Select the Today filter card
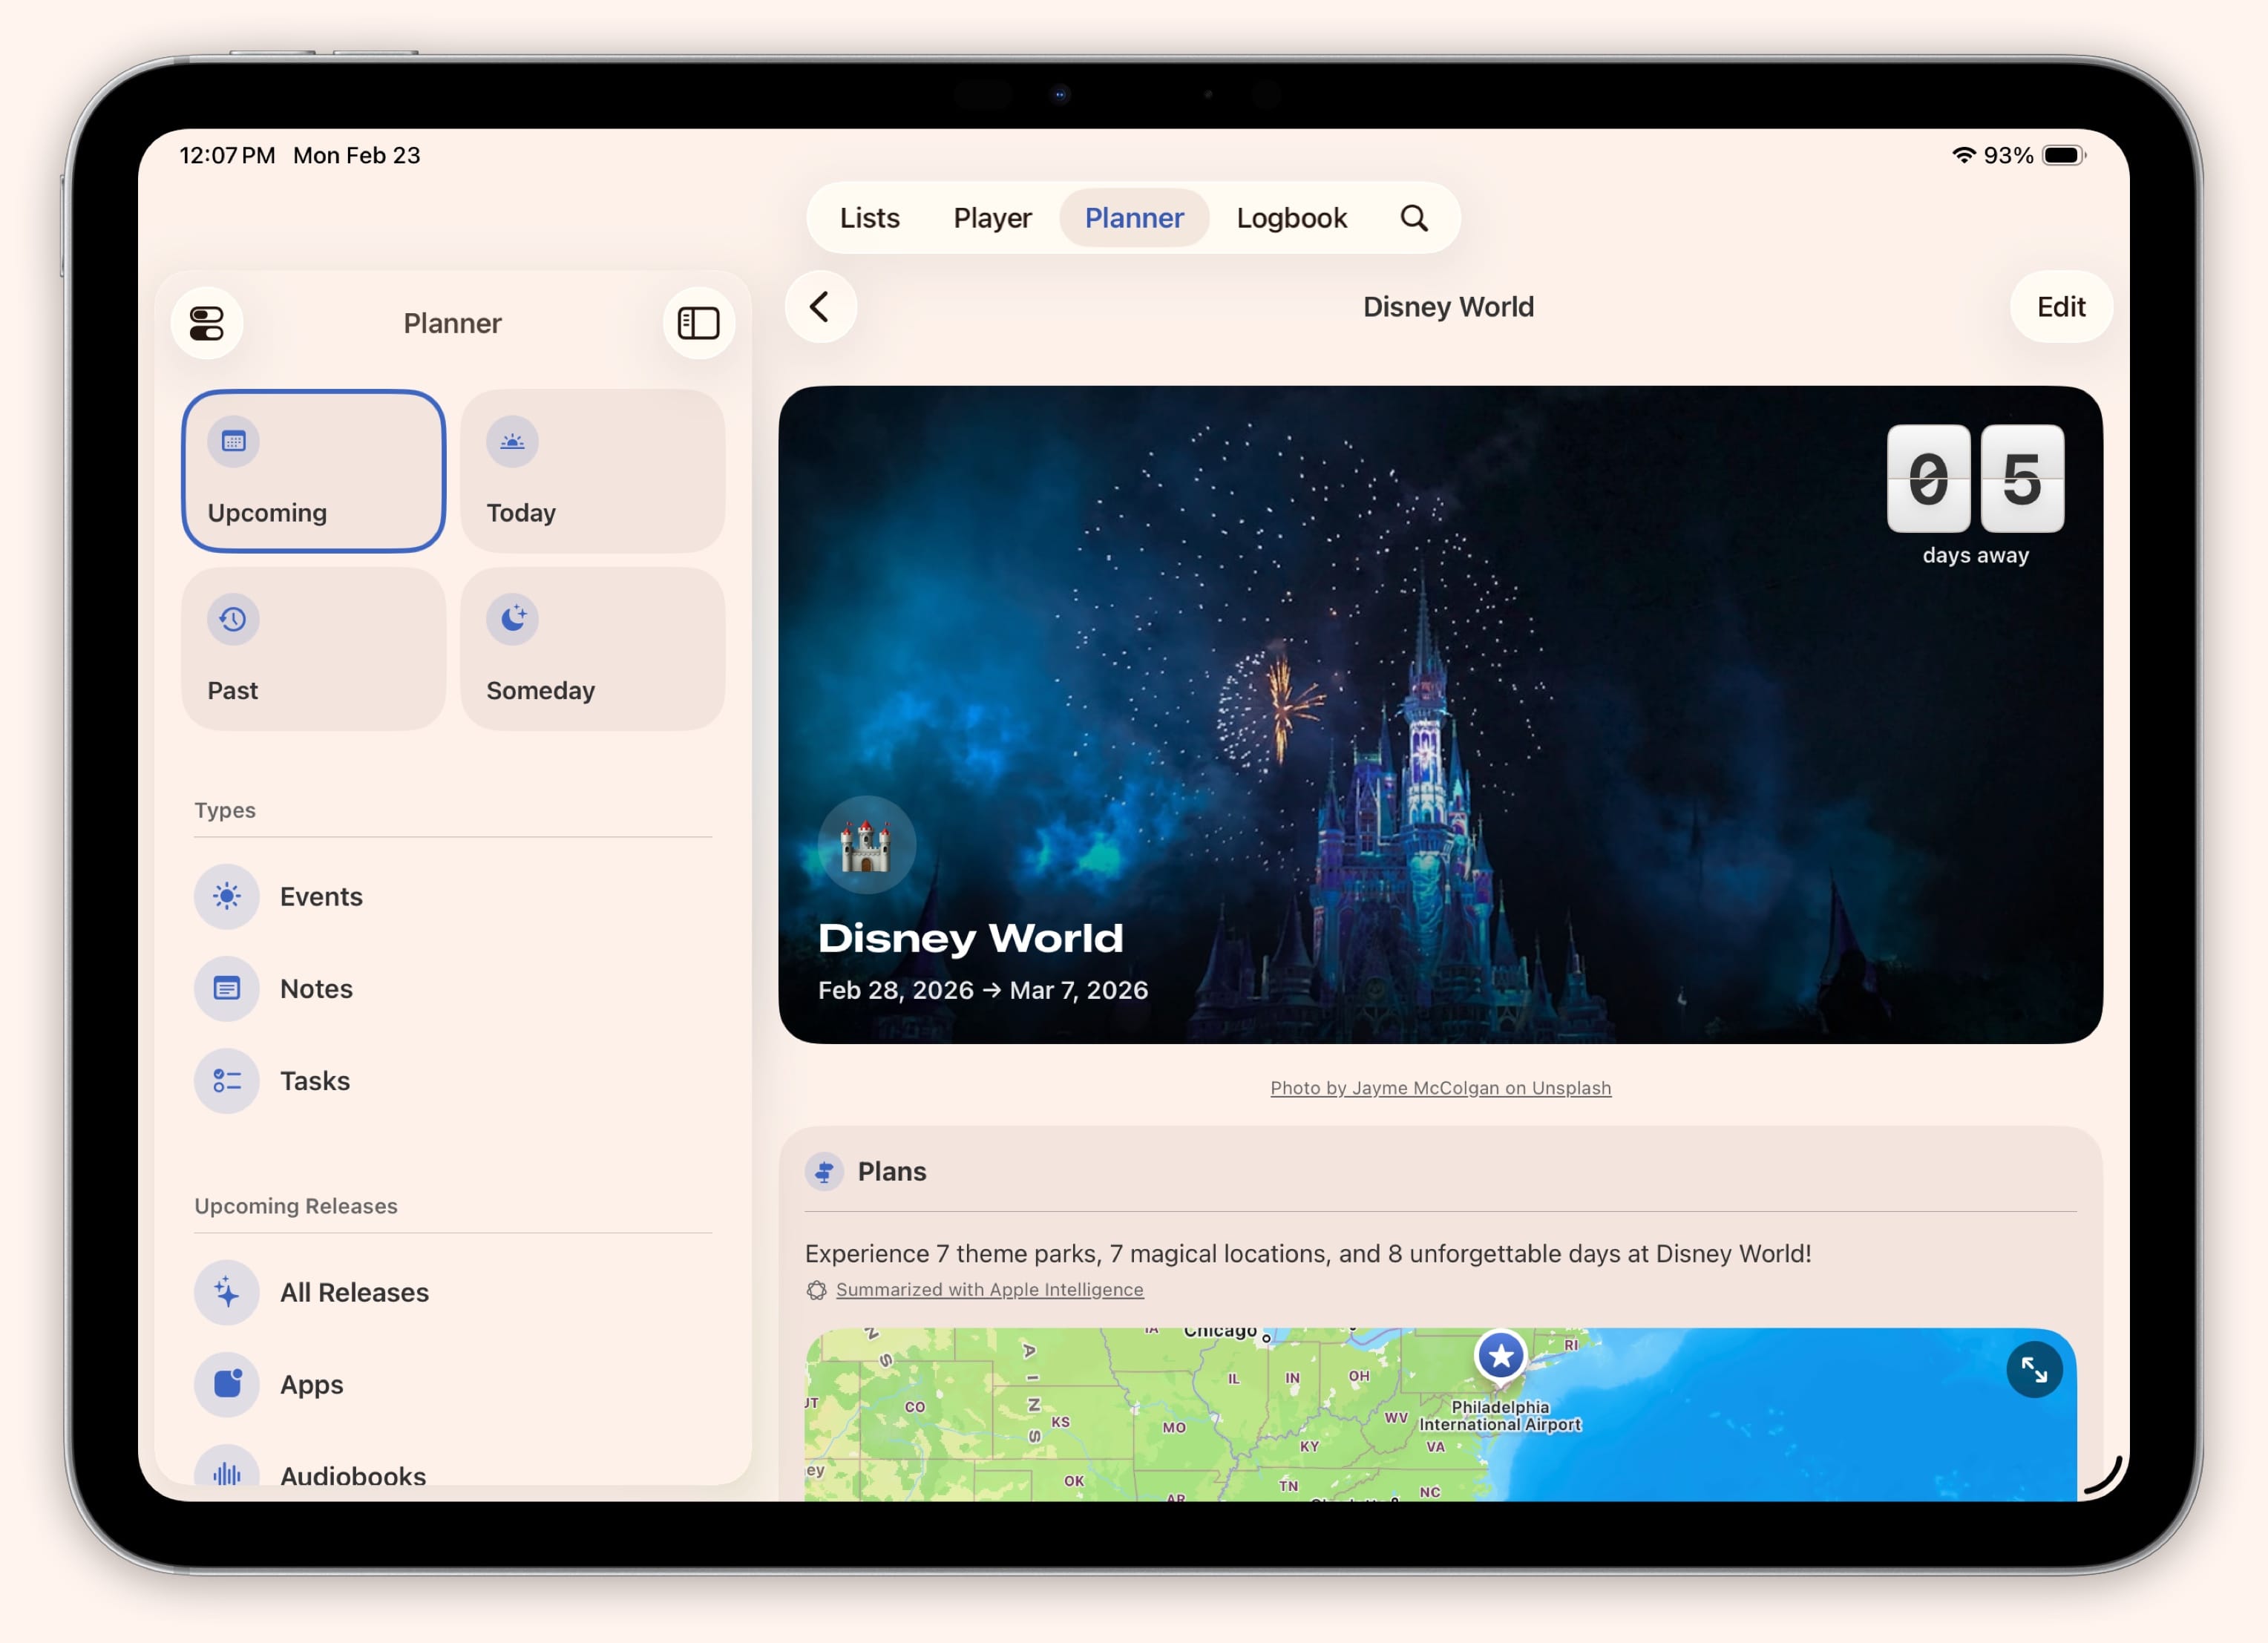This screenshot has height=1643, width=2268. (592, 471)
